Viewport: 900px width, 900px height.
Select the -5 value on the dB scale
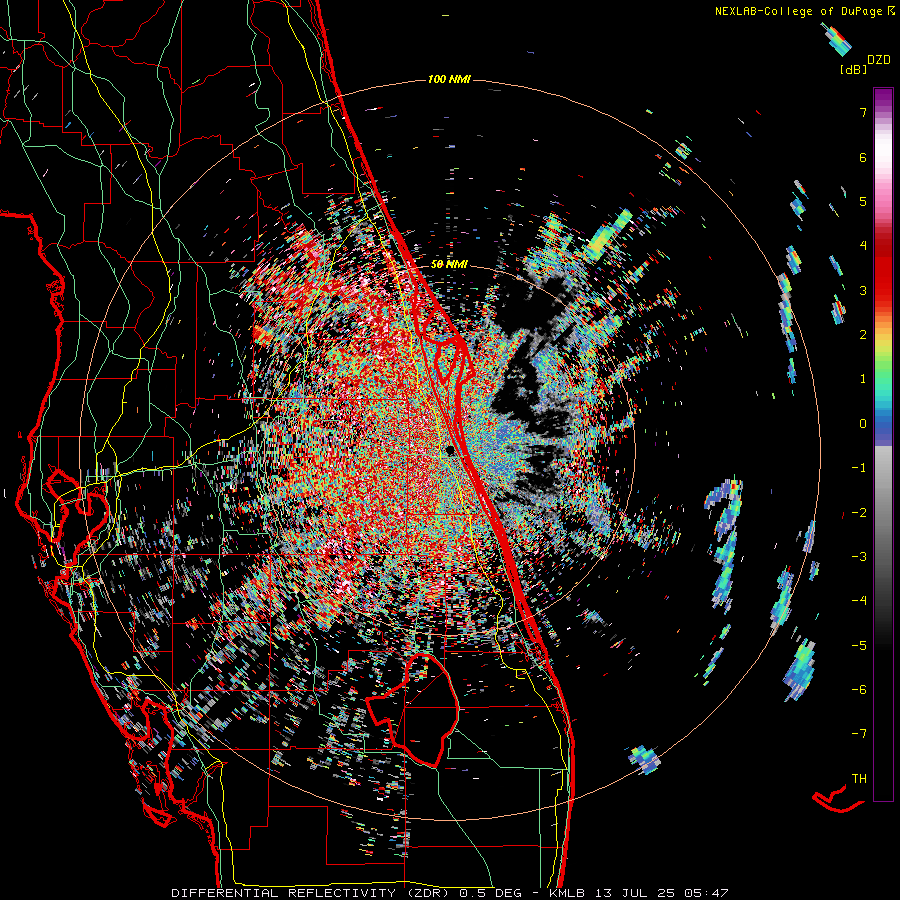pos(859,645)
